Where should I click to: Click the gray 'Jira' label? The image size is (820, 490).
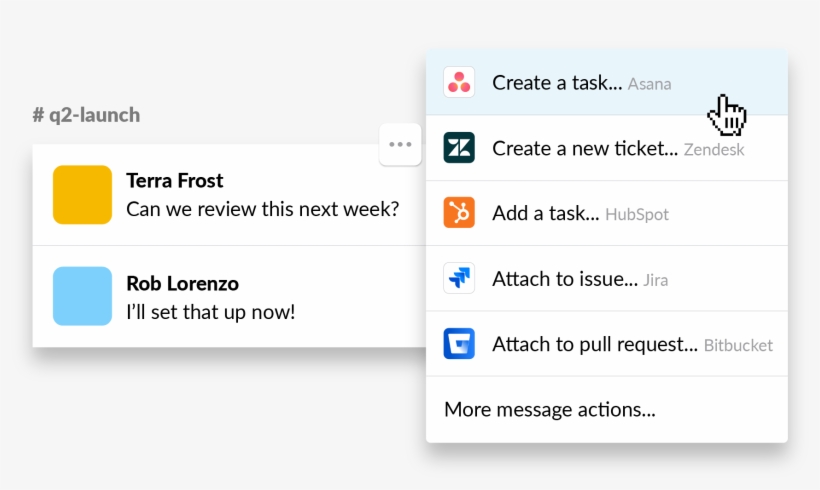tap(655, 280)
